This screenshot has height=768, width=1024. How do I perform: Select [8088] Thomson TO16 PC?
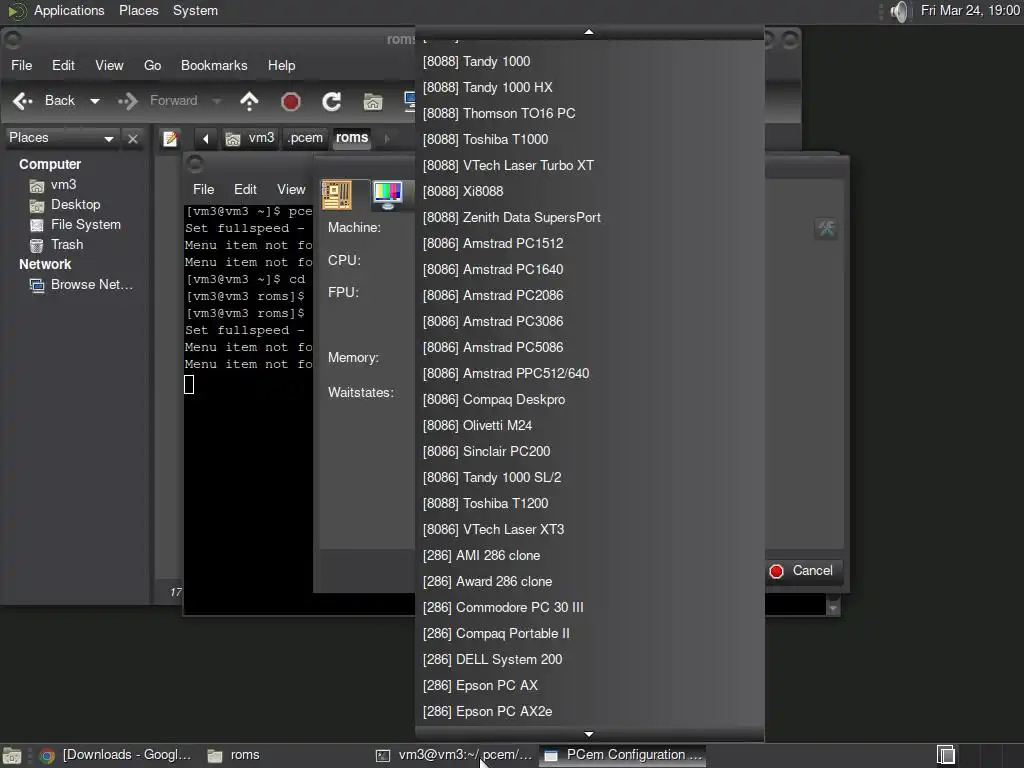coord(589,114)
